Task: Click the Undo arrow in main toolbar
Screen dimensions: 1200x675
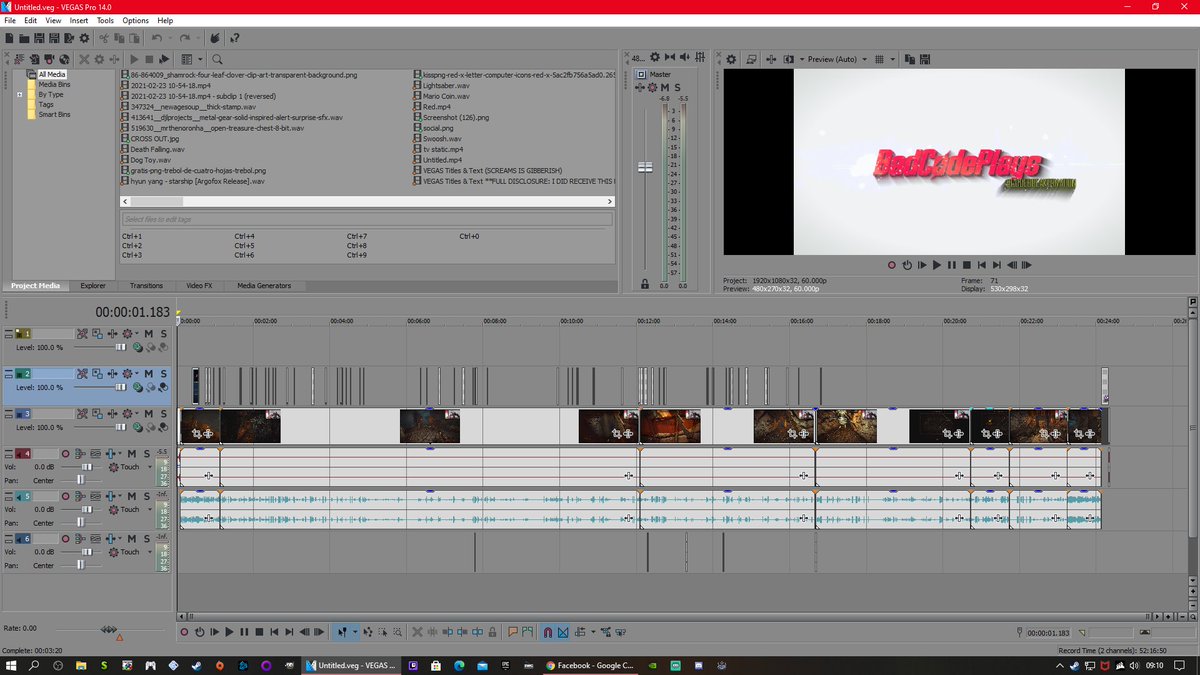Action: (157, 38)
